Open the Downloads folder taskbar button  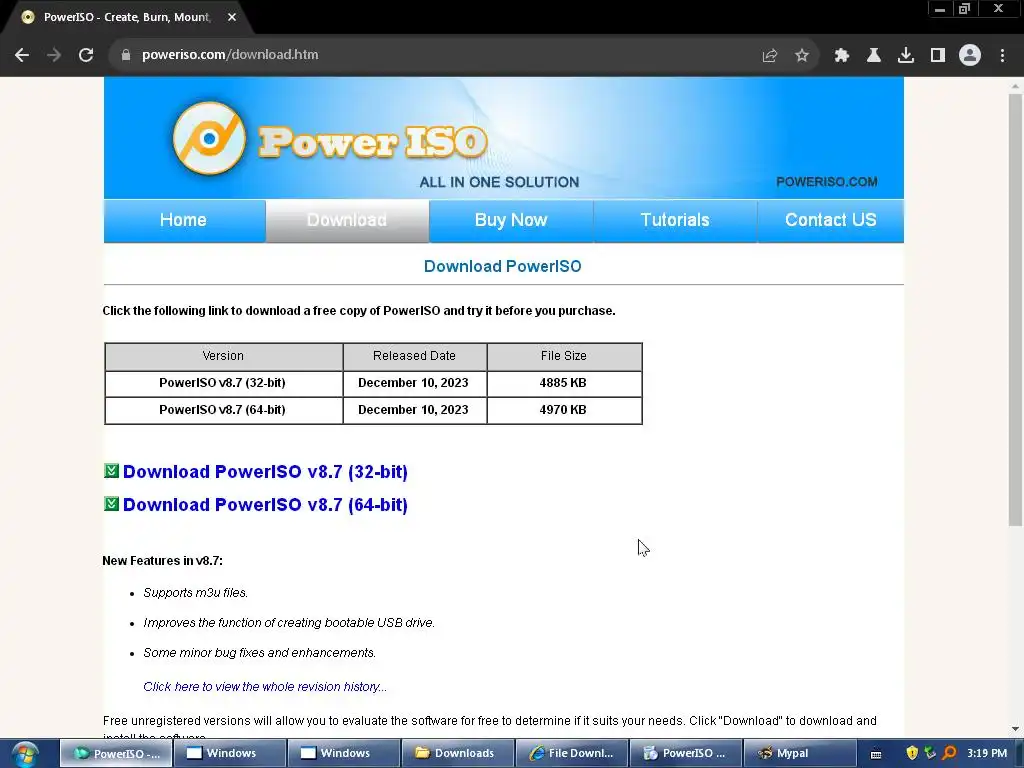pyautogui.click(x=458, y=754)
